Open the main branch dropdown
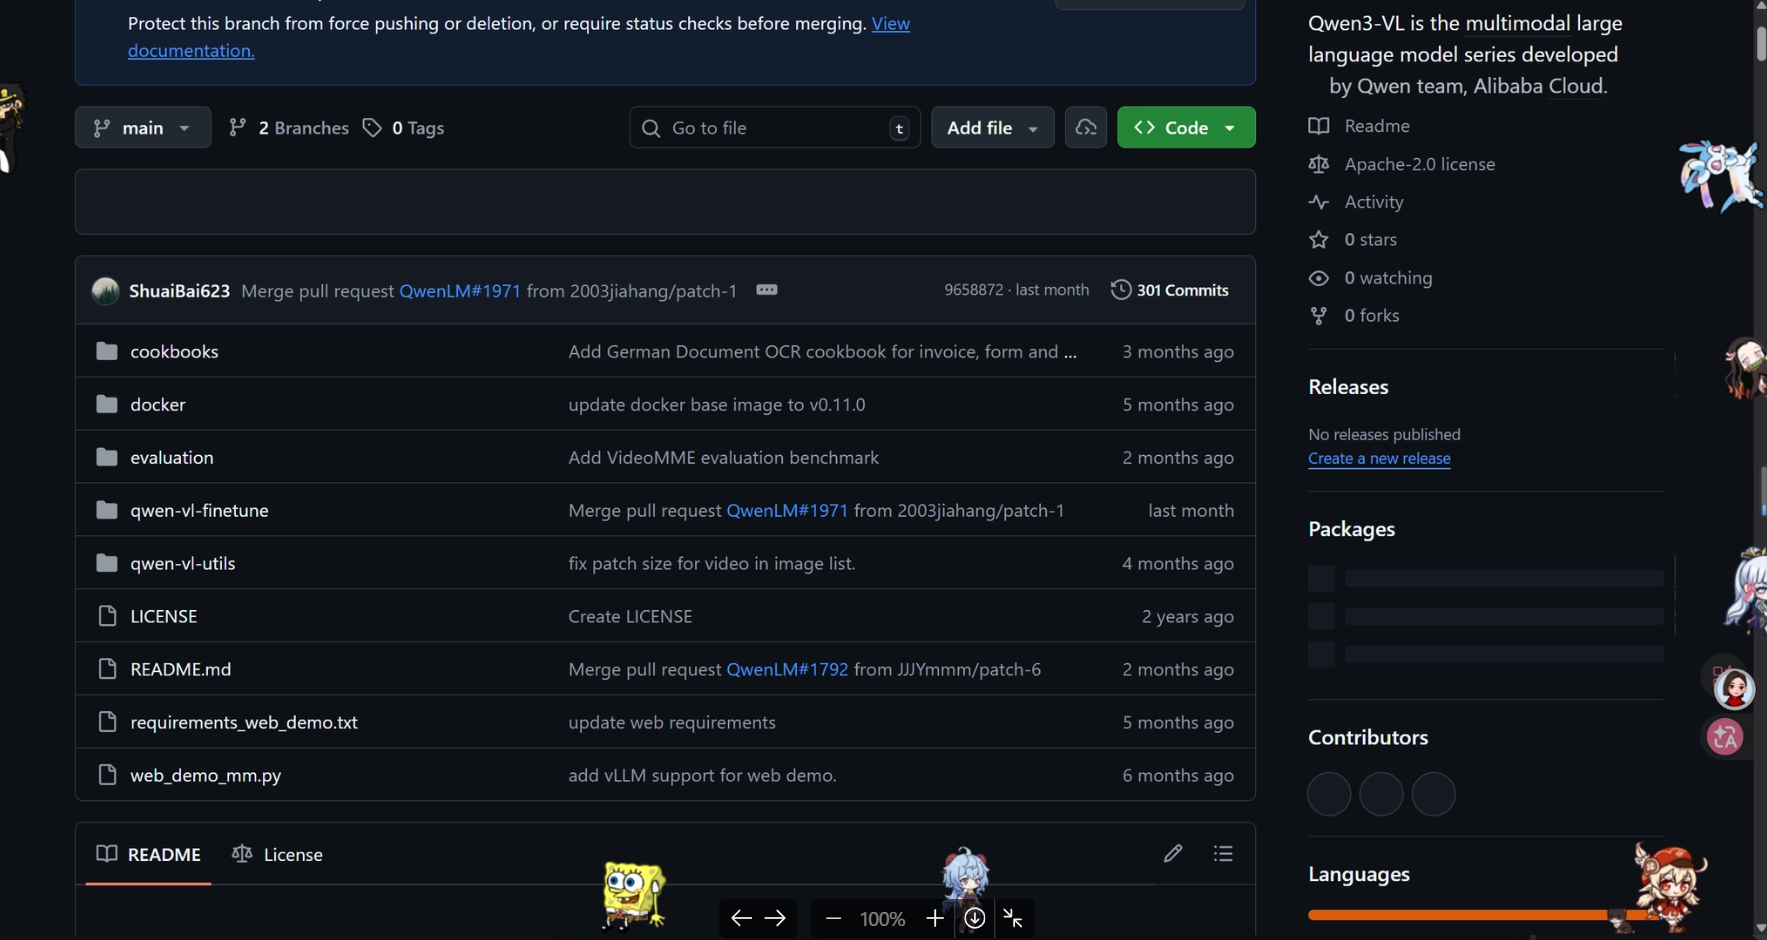This screenshot has height=940, width=1767. tap(143, 127)
